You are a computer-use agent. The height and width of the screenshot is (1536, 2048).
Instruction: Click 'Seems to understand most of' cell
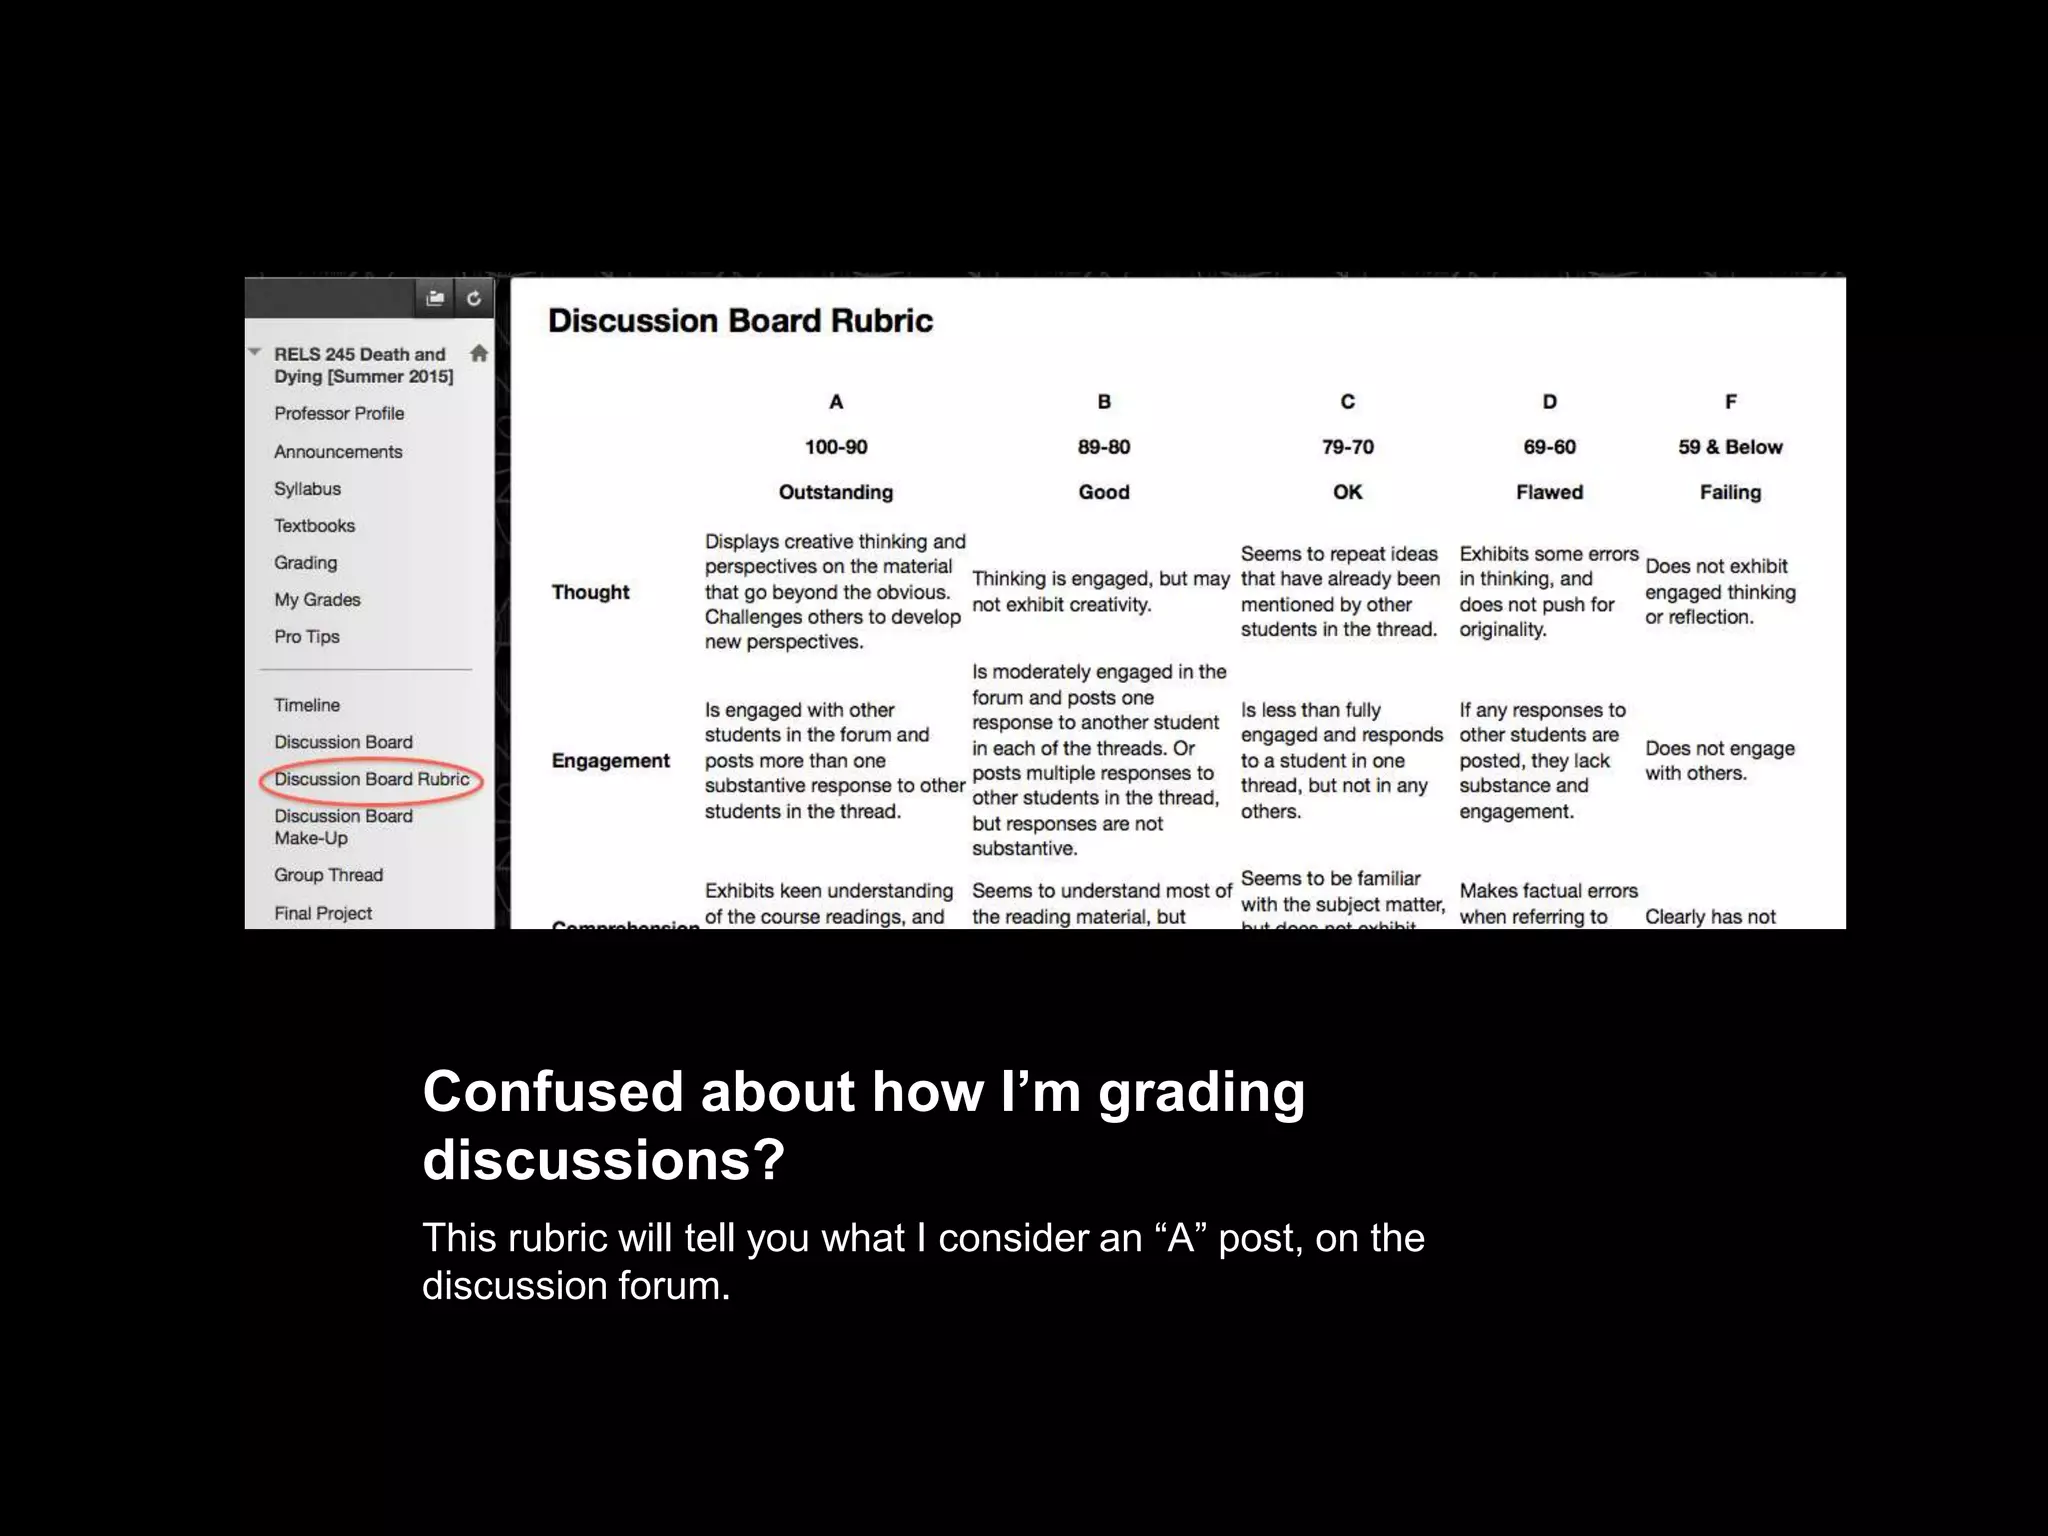point(1101,904)
